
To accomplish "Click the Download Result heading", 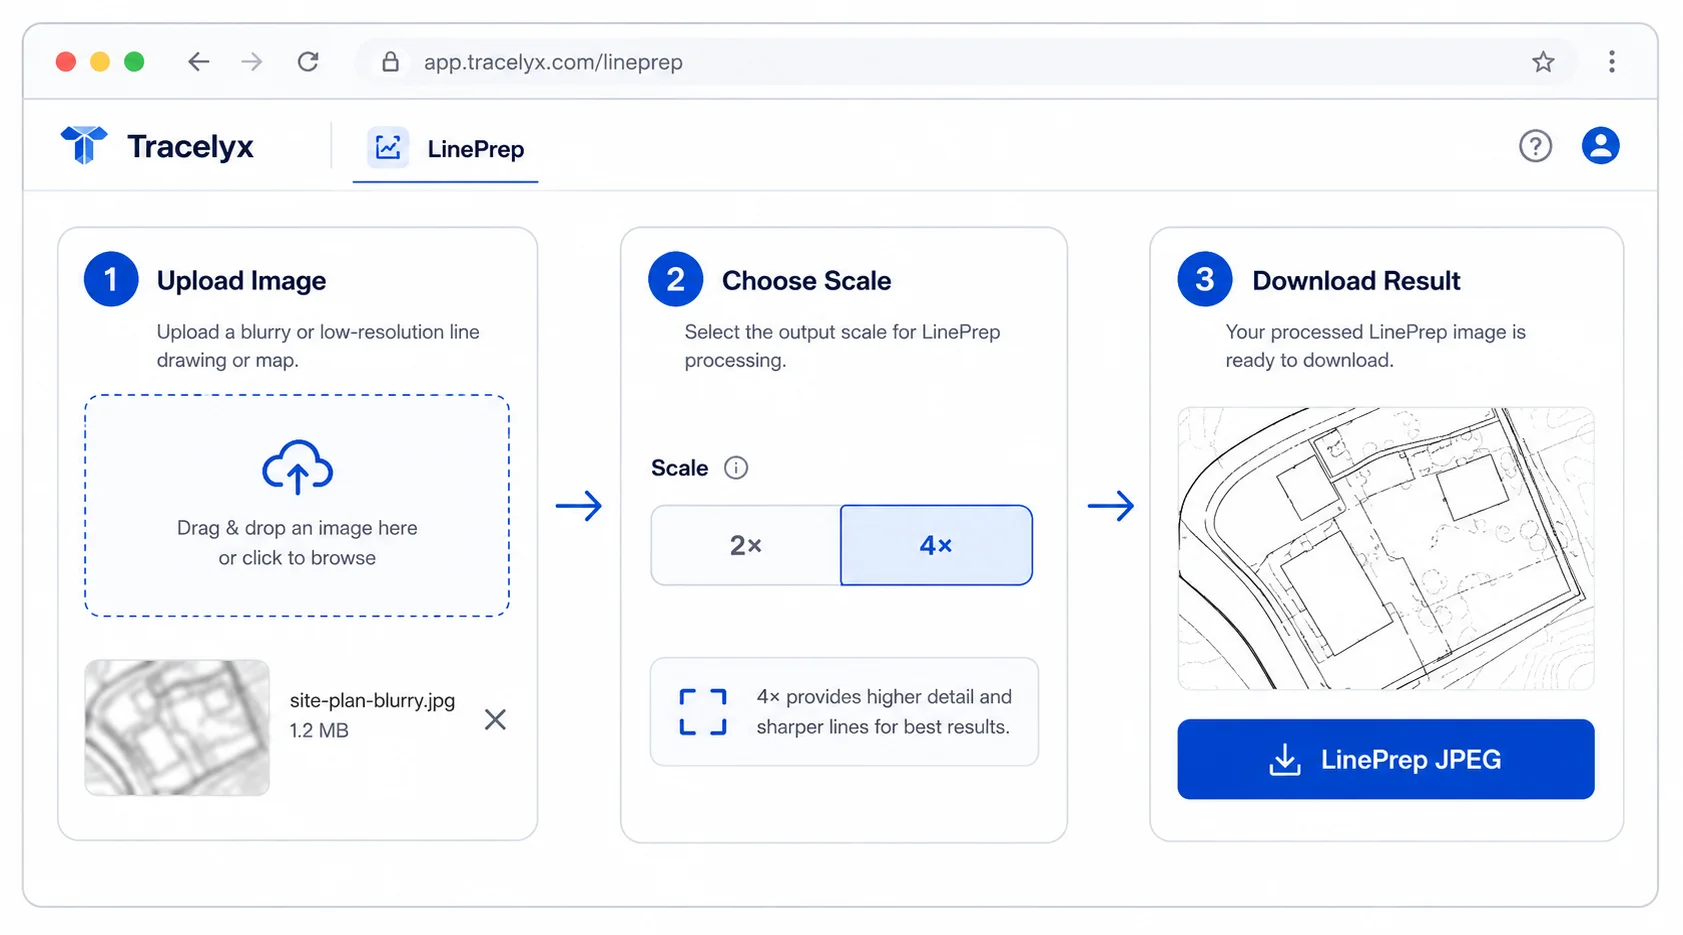I will (1356, 281).
